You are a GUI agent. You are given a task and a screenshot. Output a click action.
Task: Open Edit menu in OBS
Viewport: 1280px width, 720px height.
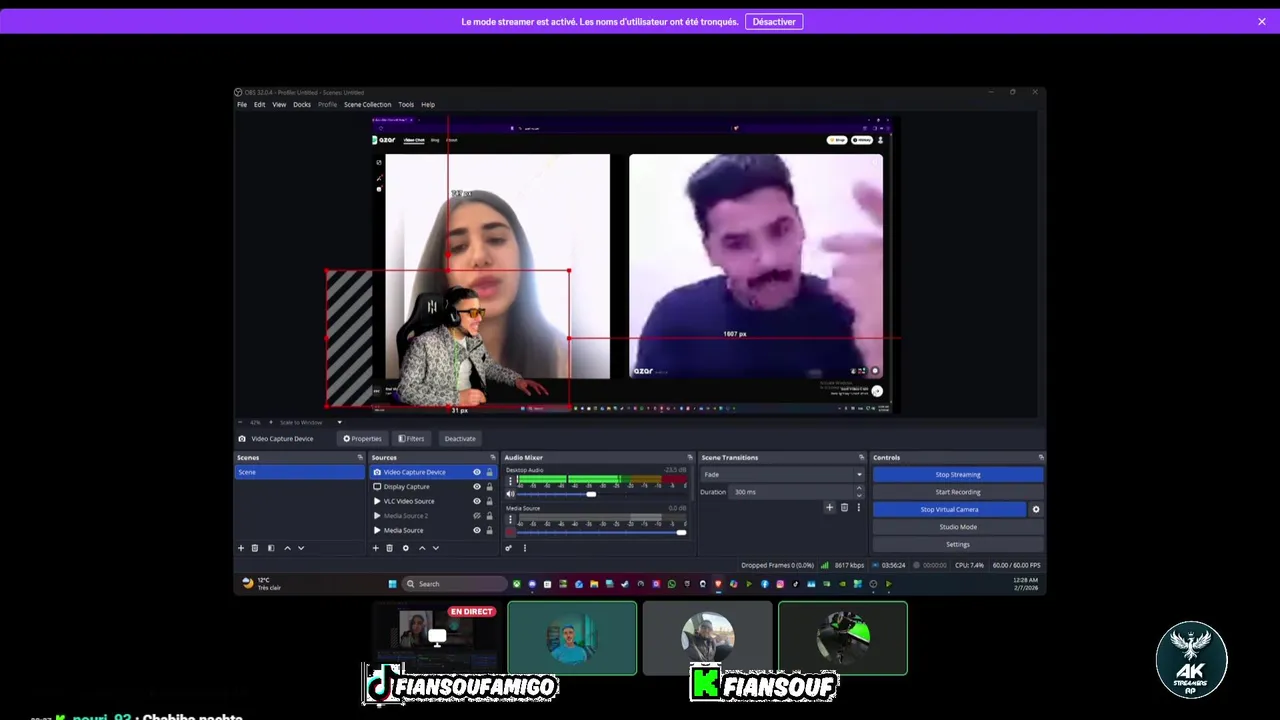click(x=259, y=104)
